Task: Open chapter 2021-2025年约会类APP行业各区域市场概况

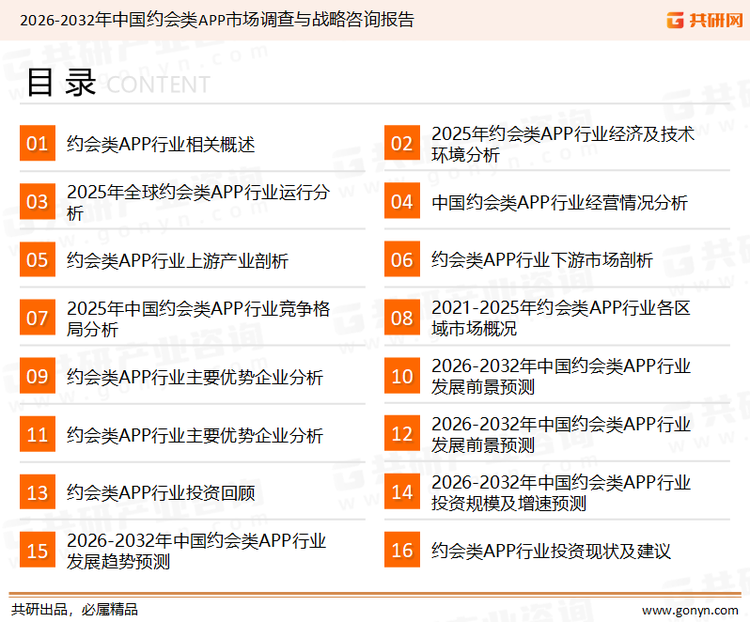Action: click(x=561, y=318)
